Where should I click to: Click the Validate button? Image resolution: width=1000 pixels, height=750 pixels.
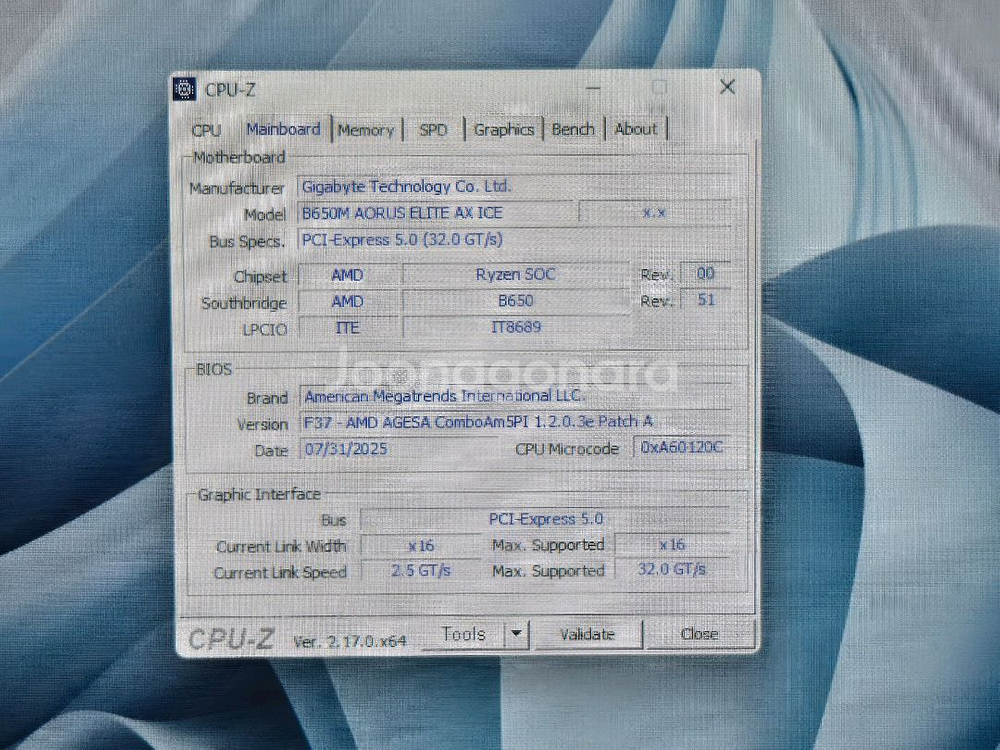point(588,634)
